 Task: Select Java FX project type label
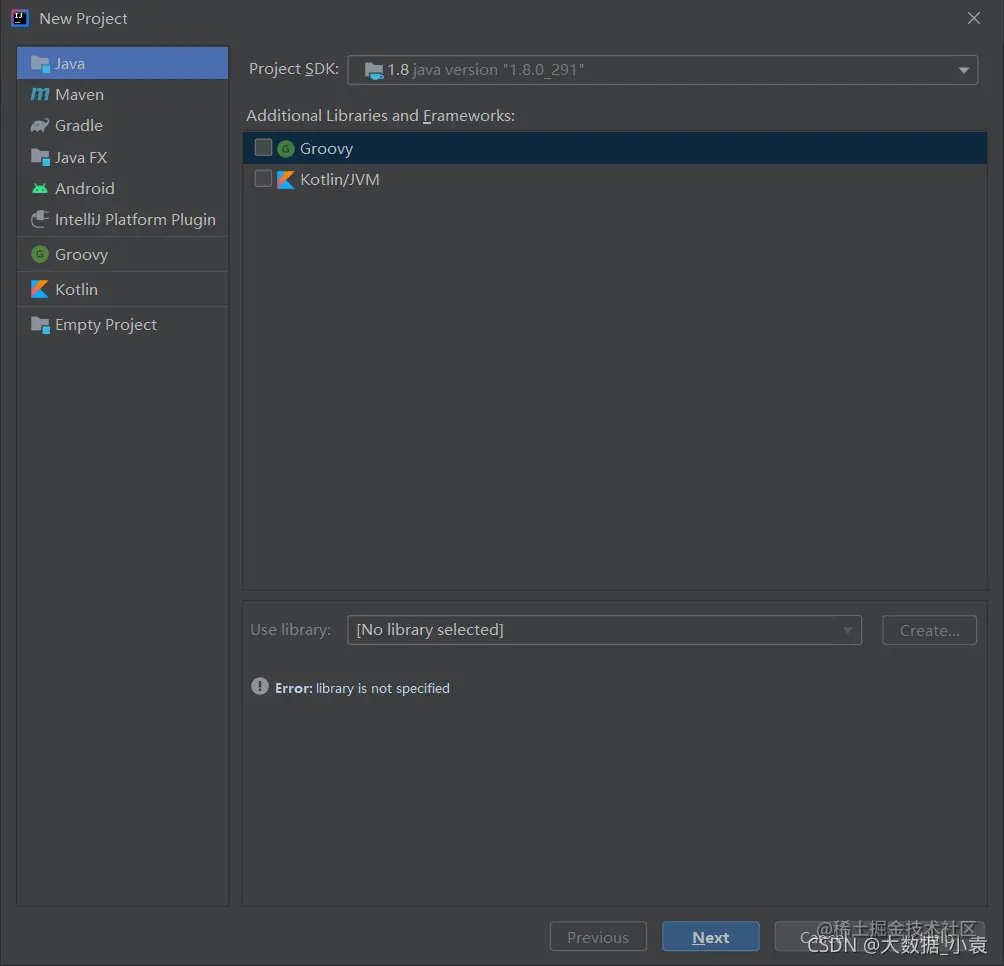click(81, 157)
